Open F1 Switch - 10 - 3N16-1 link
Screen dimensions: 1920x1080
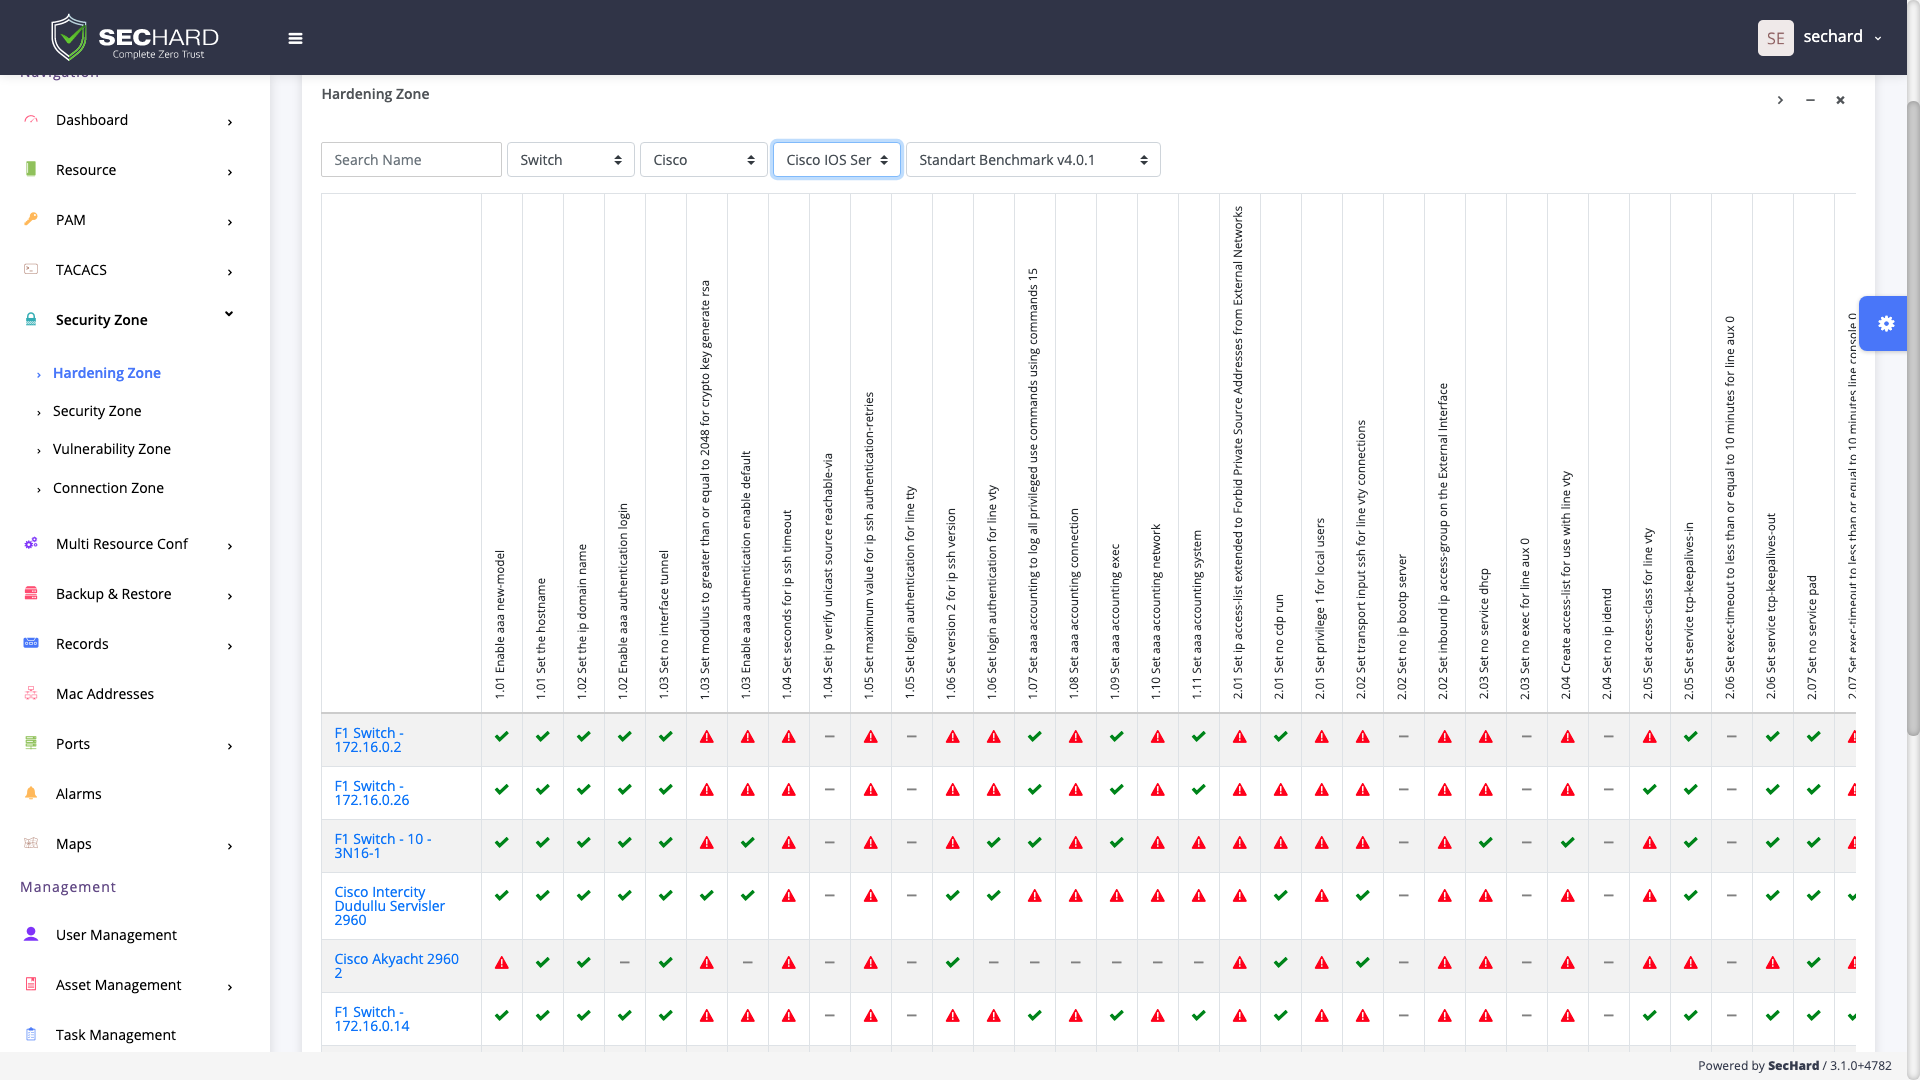click(383, 846)
